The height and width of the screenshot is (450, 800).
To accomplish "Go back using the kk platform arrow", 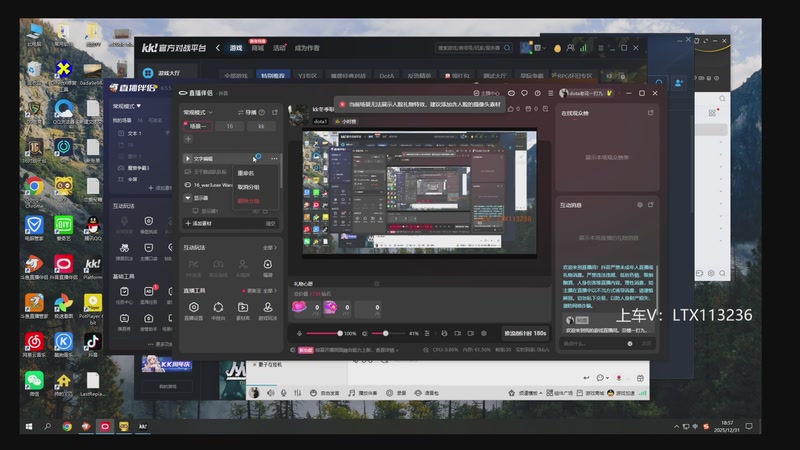I will coord(218,48).
